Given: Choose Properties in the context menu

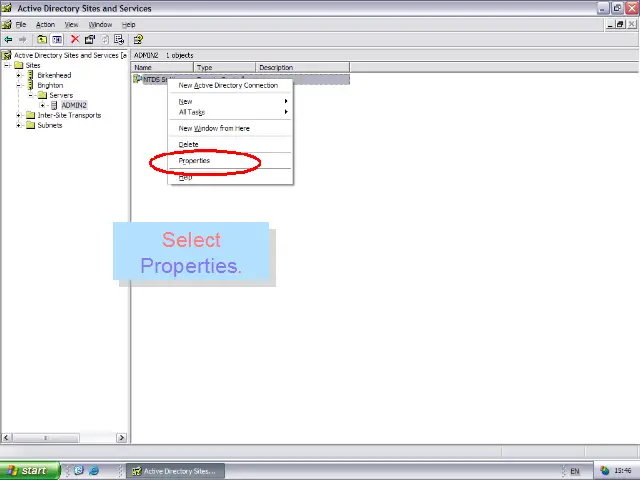Looking at the screenshot, I should [194, 161].
